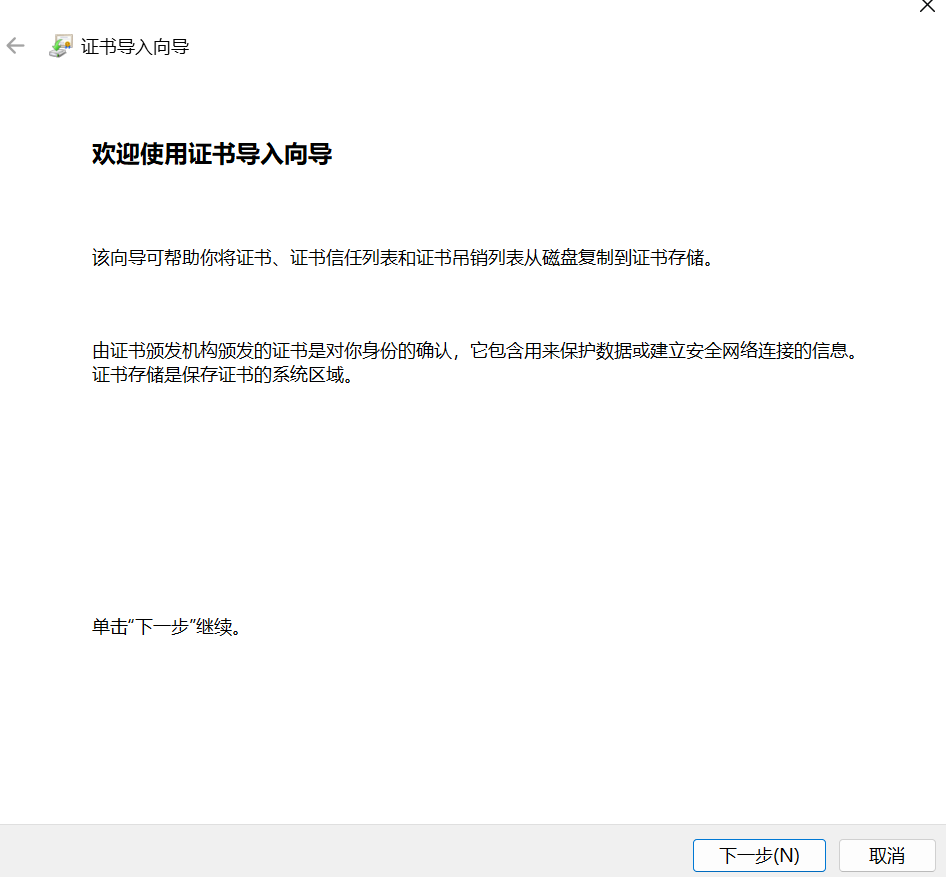This screenshot has height=877, width=946.
Task: Click the certificate wizard icon beside title
Action: click(61, 46)
